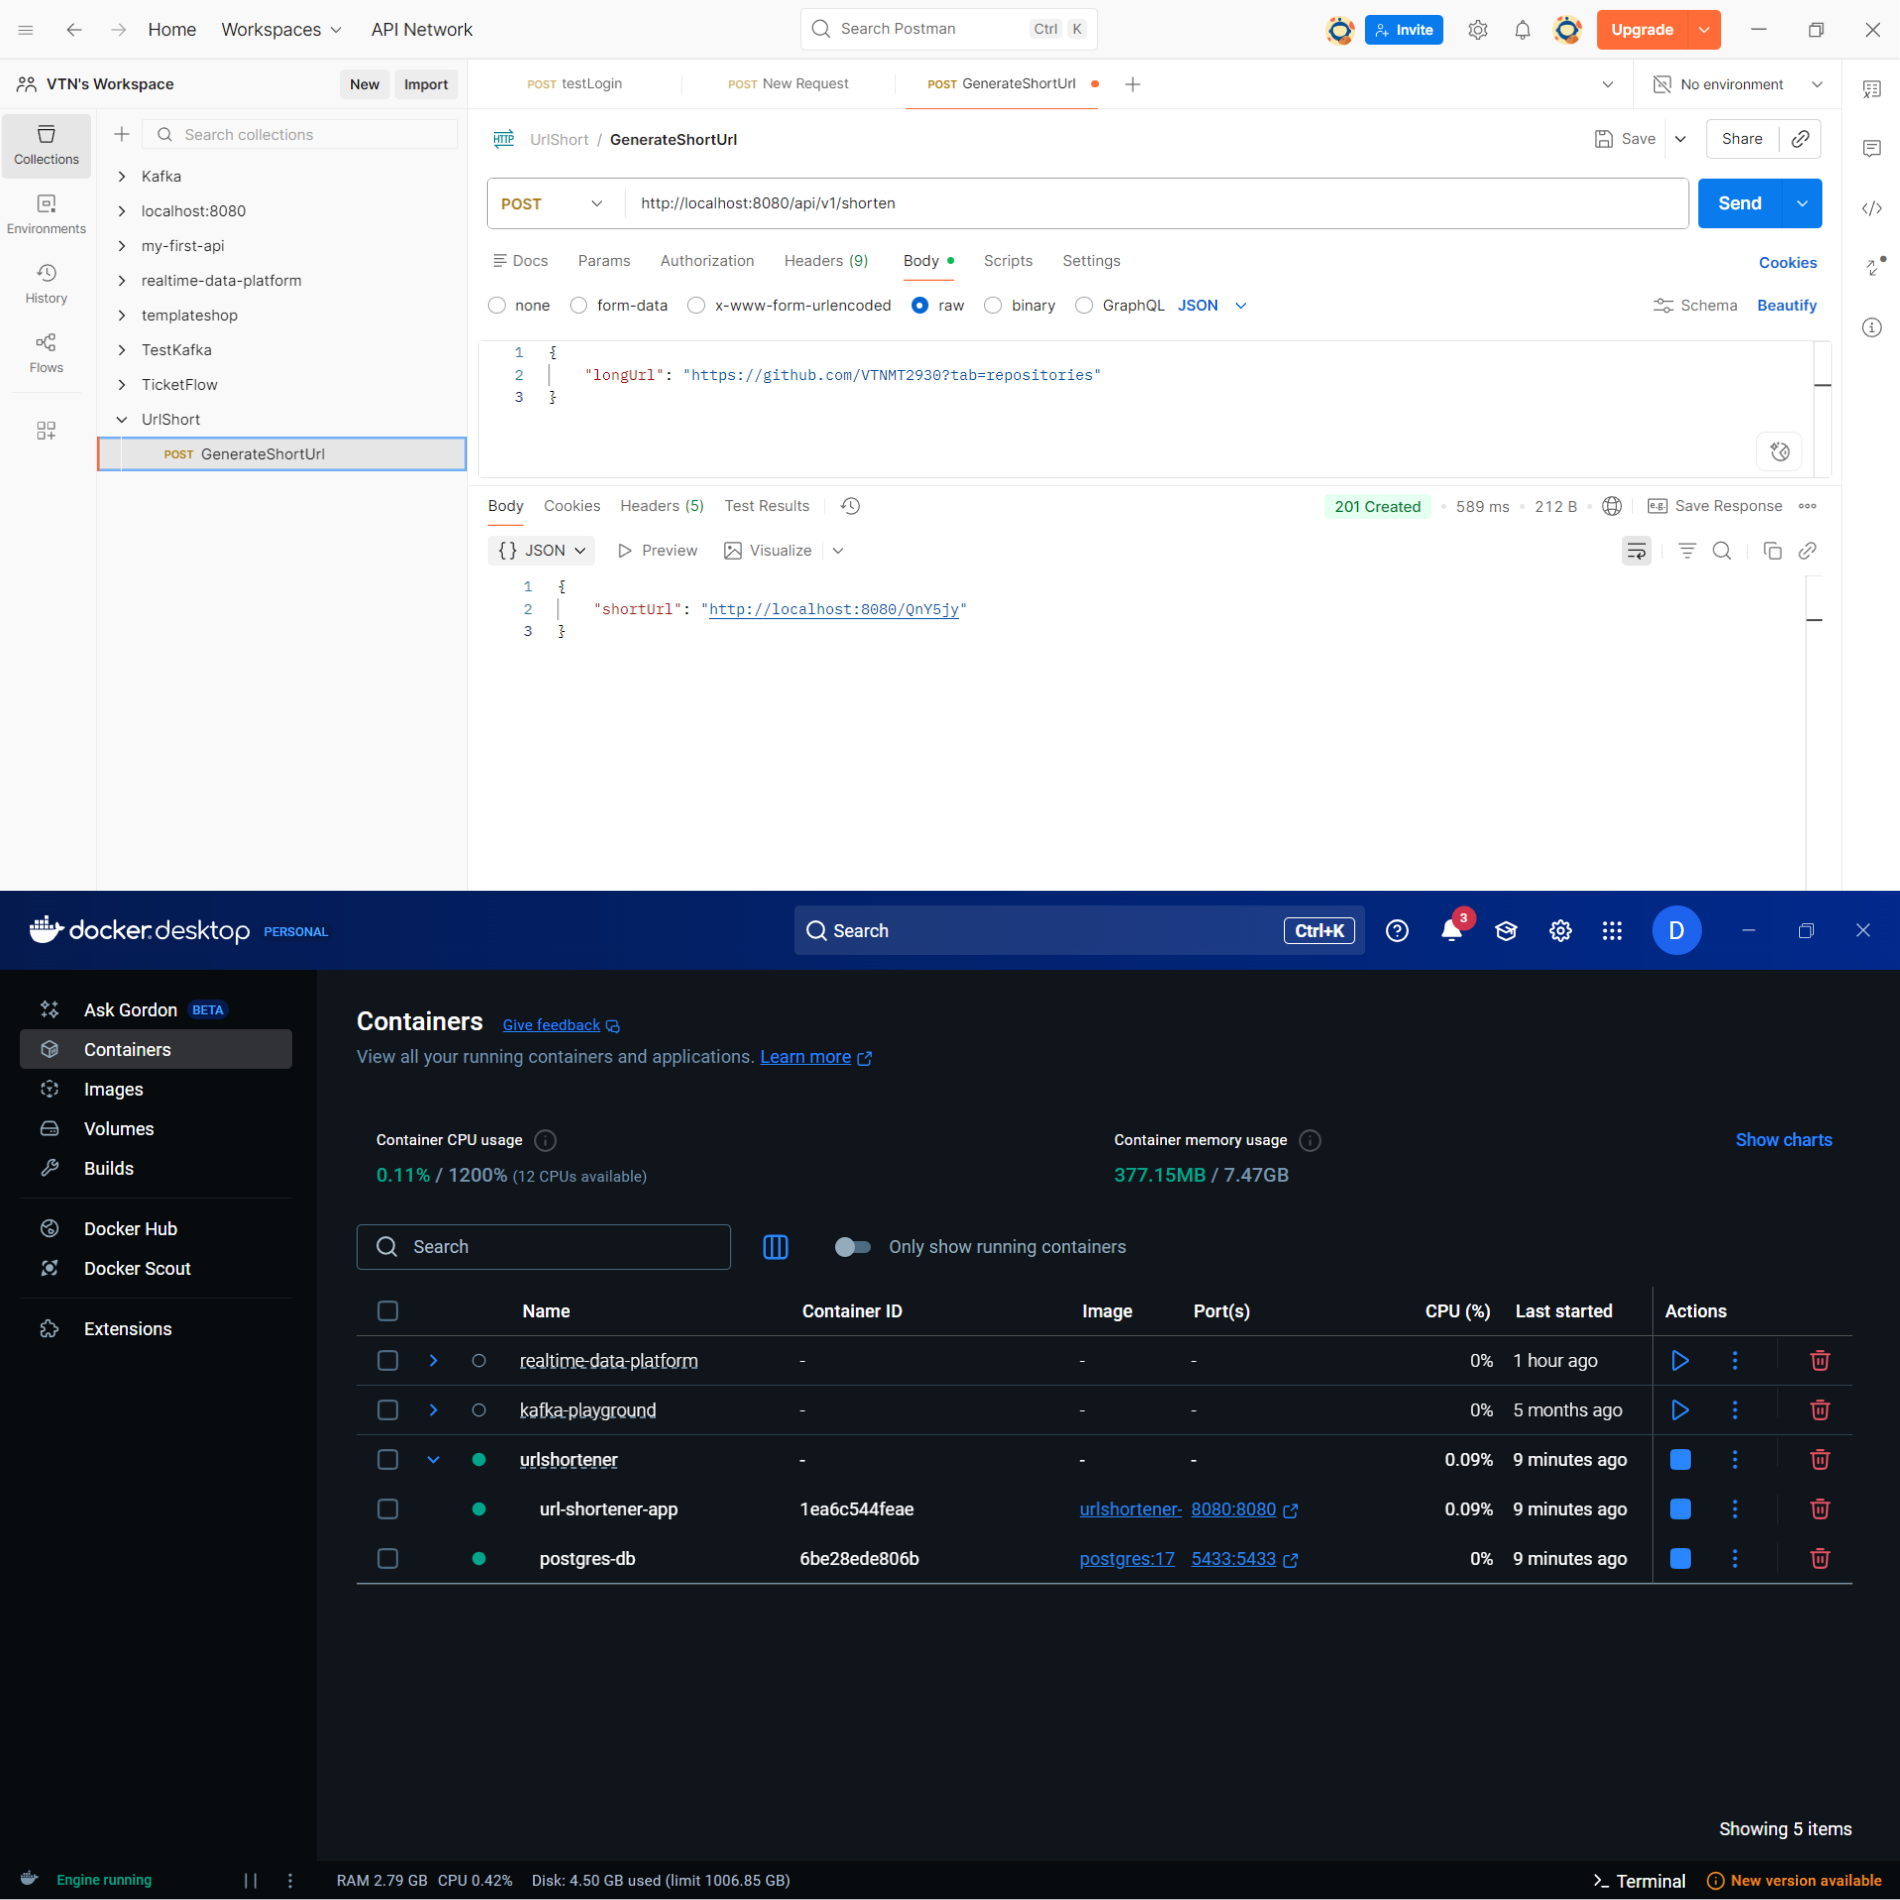Click Docker notifications bell icon
This screenshot has height=1900, width=1900.
[x=1451, y=931]
